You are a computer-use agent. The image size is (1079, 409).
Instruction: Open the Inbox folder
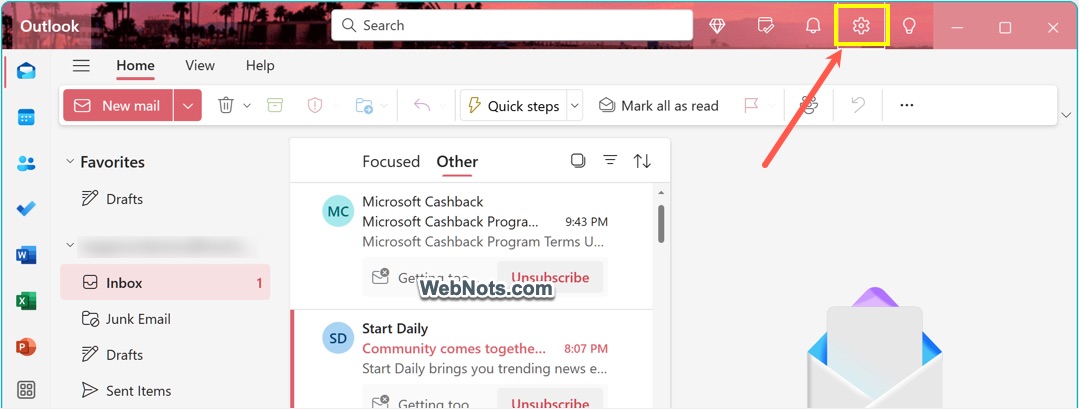click(165, 282)
